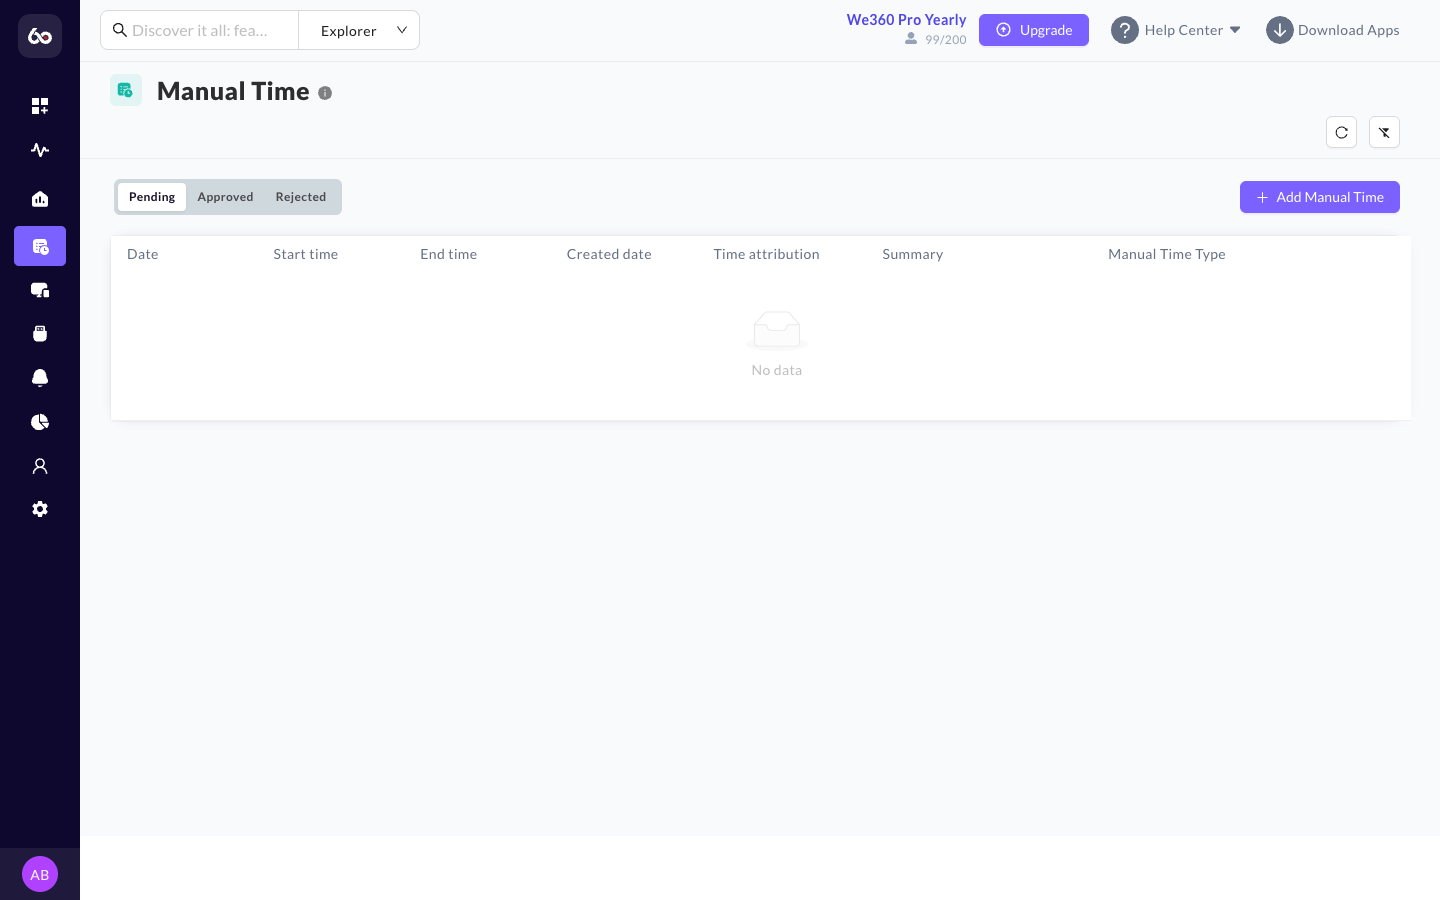Open the screen monitor sidebar icon
The height and width of the screenshot is (900, 1440).
[x=40, y=290]
